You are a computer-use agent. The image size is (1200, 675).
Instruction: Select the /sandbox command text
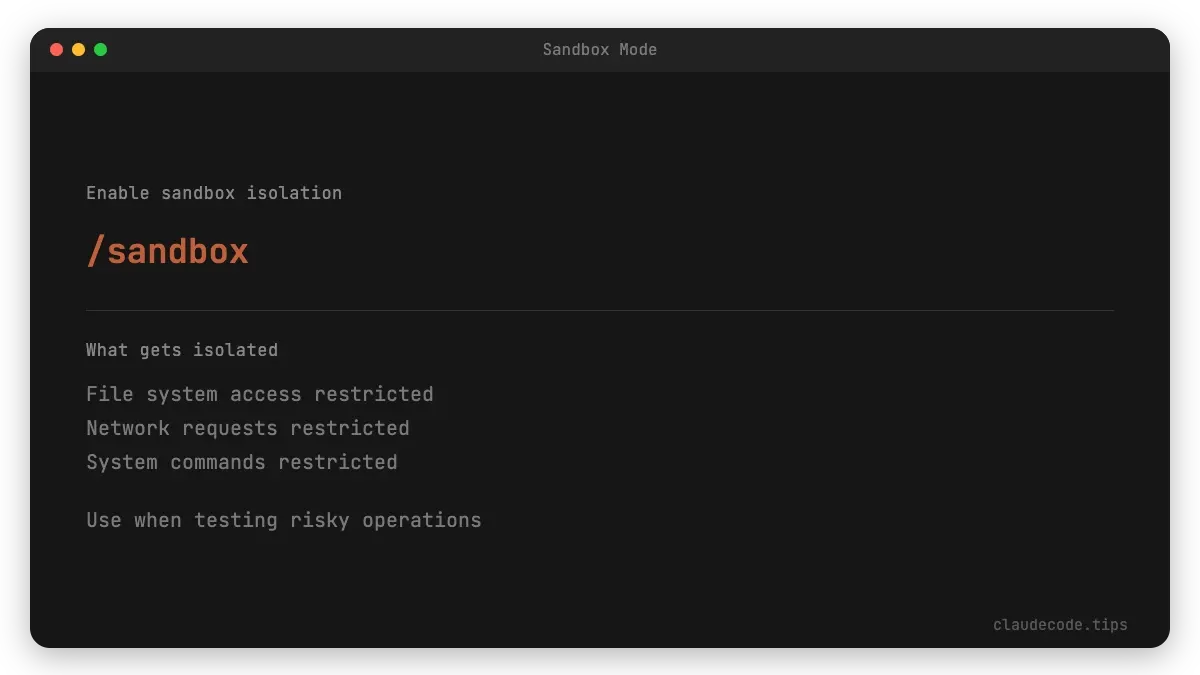pyautogui.click(x=166, y=252)
